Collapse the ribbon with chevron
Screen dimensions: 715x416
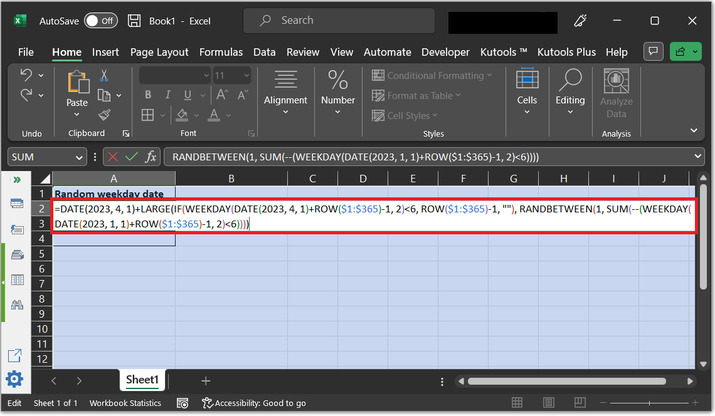pyautogui.click(x=694, y=130)
